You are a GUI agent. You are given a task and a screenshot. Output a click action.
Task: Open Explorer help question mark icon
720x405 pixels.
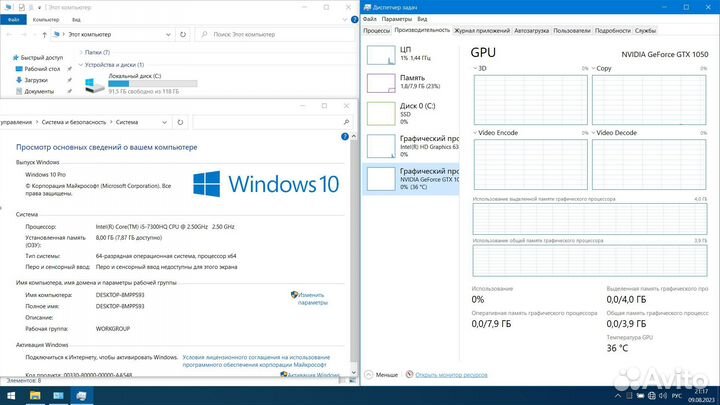[354, 20]
